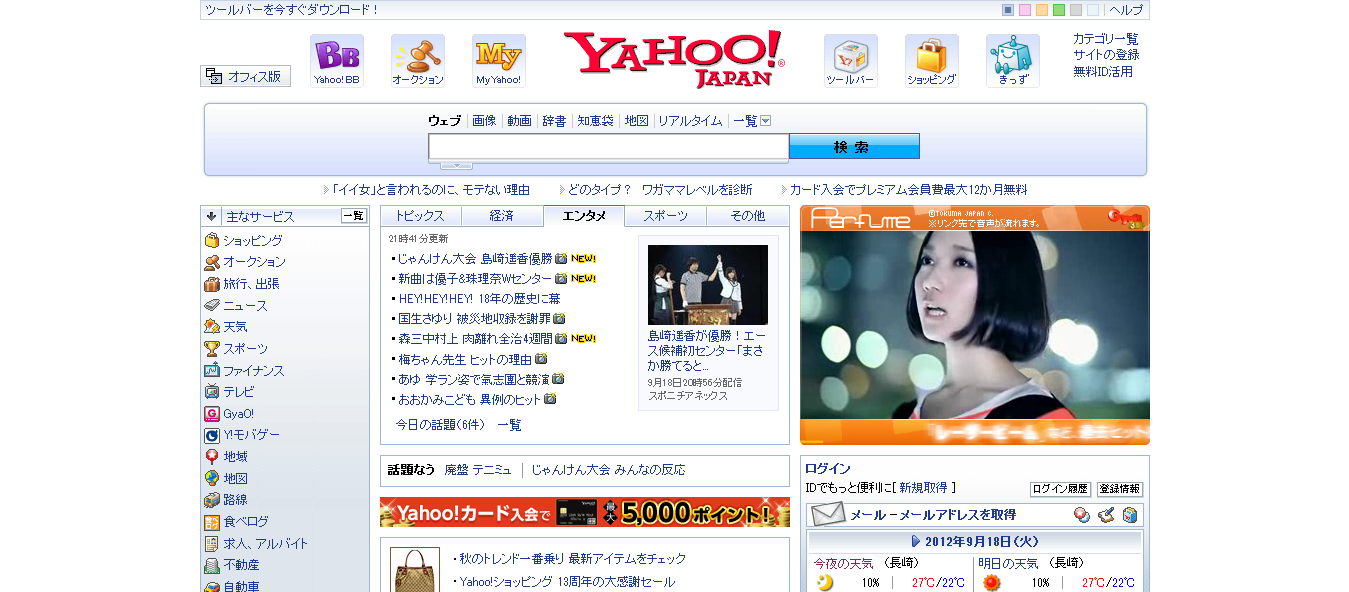The width and height of the screenshot is (1349, 592).
Task: Open the 新規取得 ID link
Action: [923, 488]
